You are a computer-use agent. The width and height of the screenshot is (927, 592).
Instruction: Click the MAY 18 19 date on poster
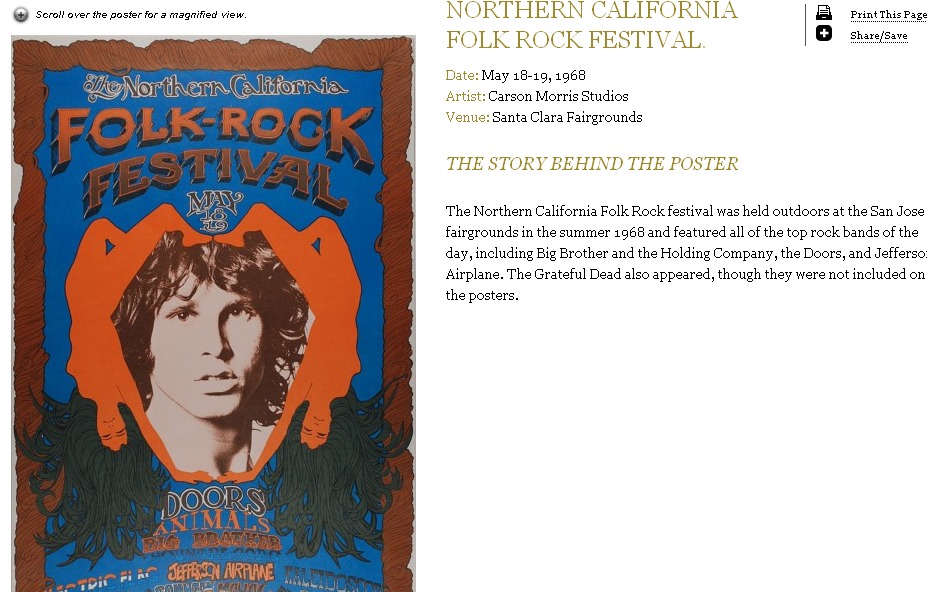pos(215,211)
